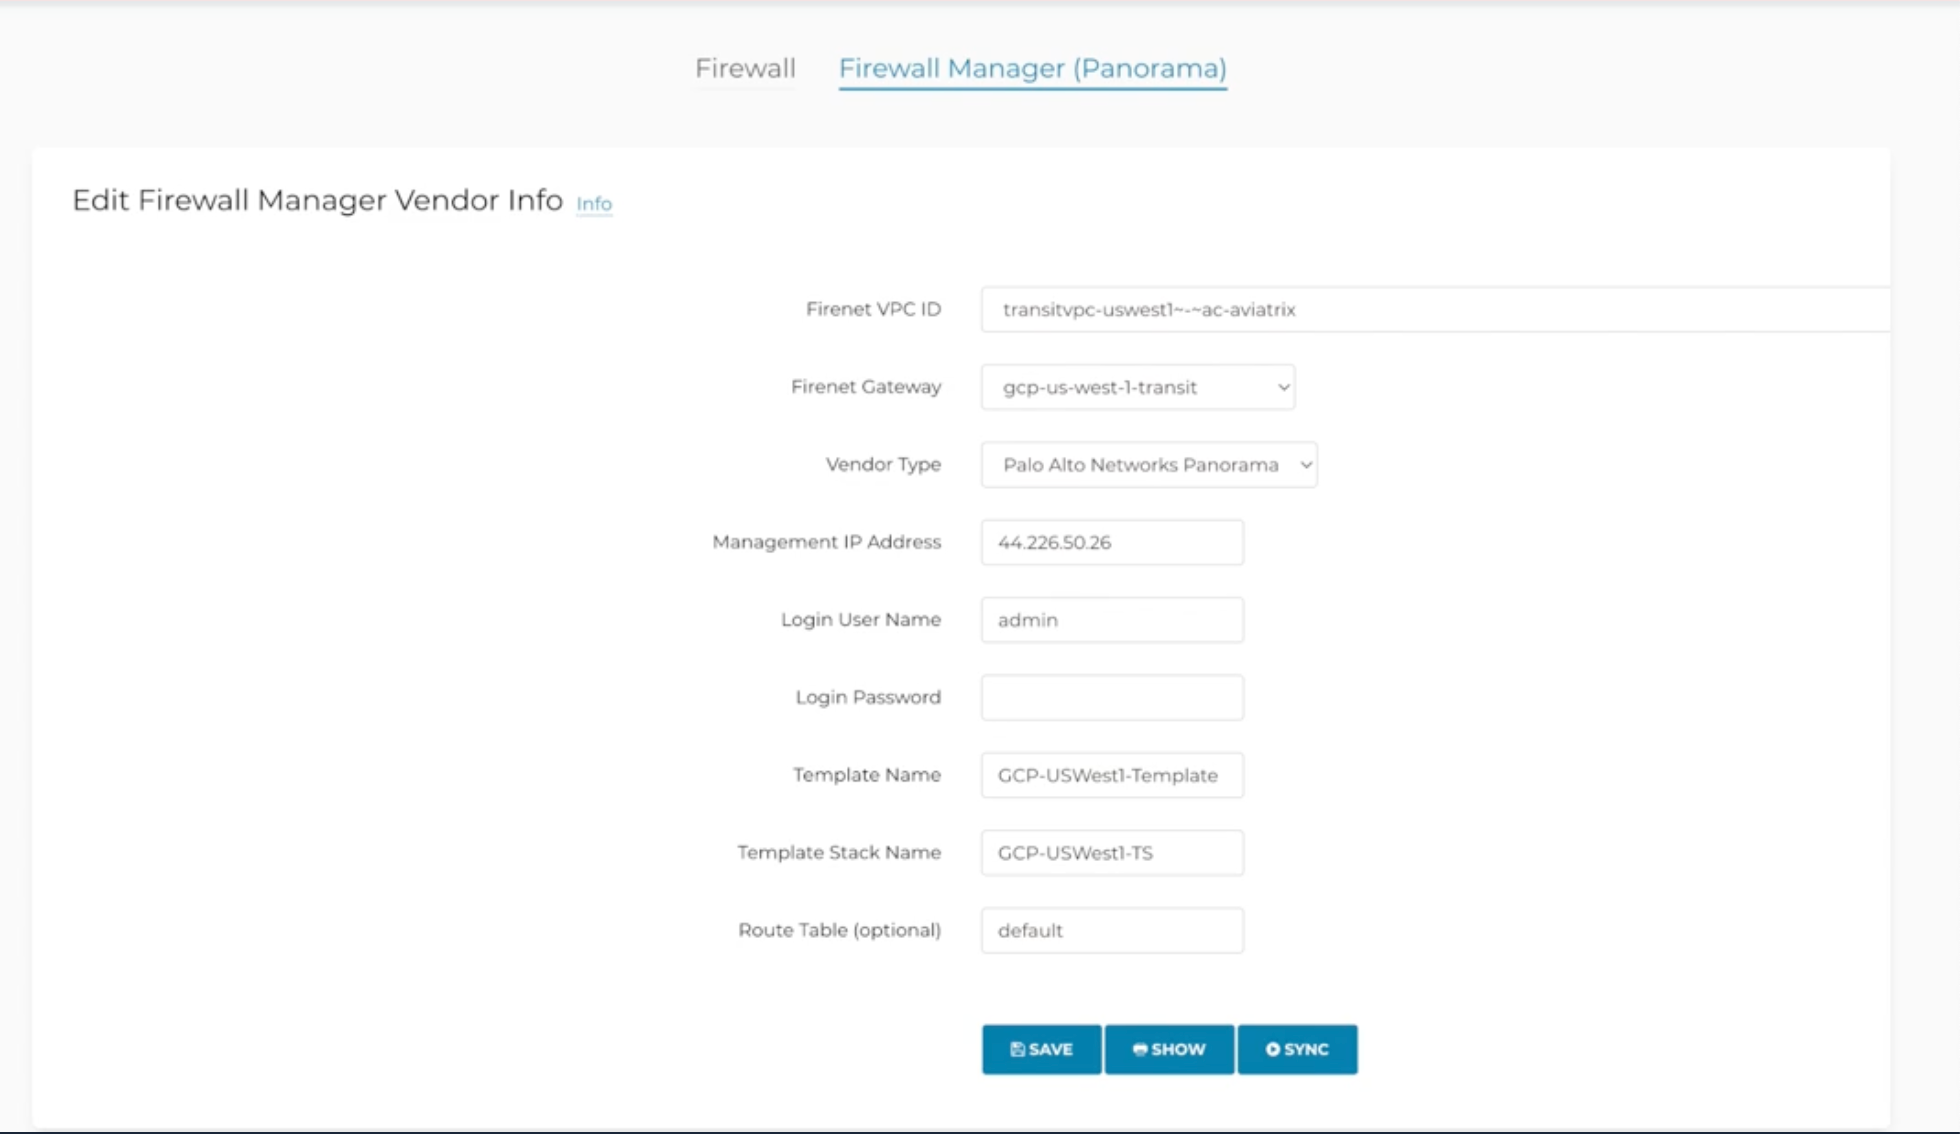The image size is (1960, 1134).
Task: Click the Route Table (optional) field
Action: point(1111,929)
